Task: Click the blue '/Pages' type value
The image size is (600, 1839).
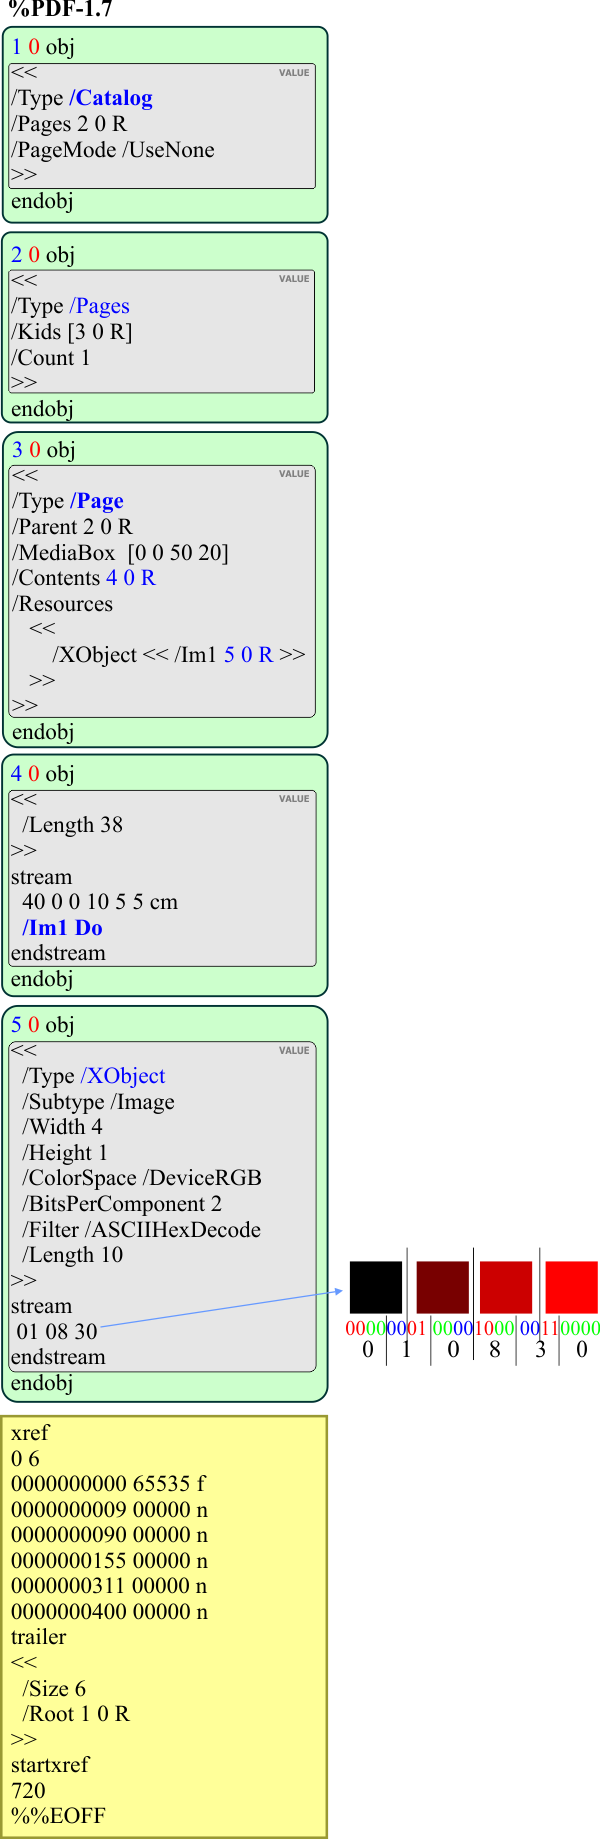Action: [99, 306]
